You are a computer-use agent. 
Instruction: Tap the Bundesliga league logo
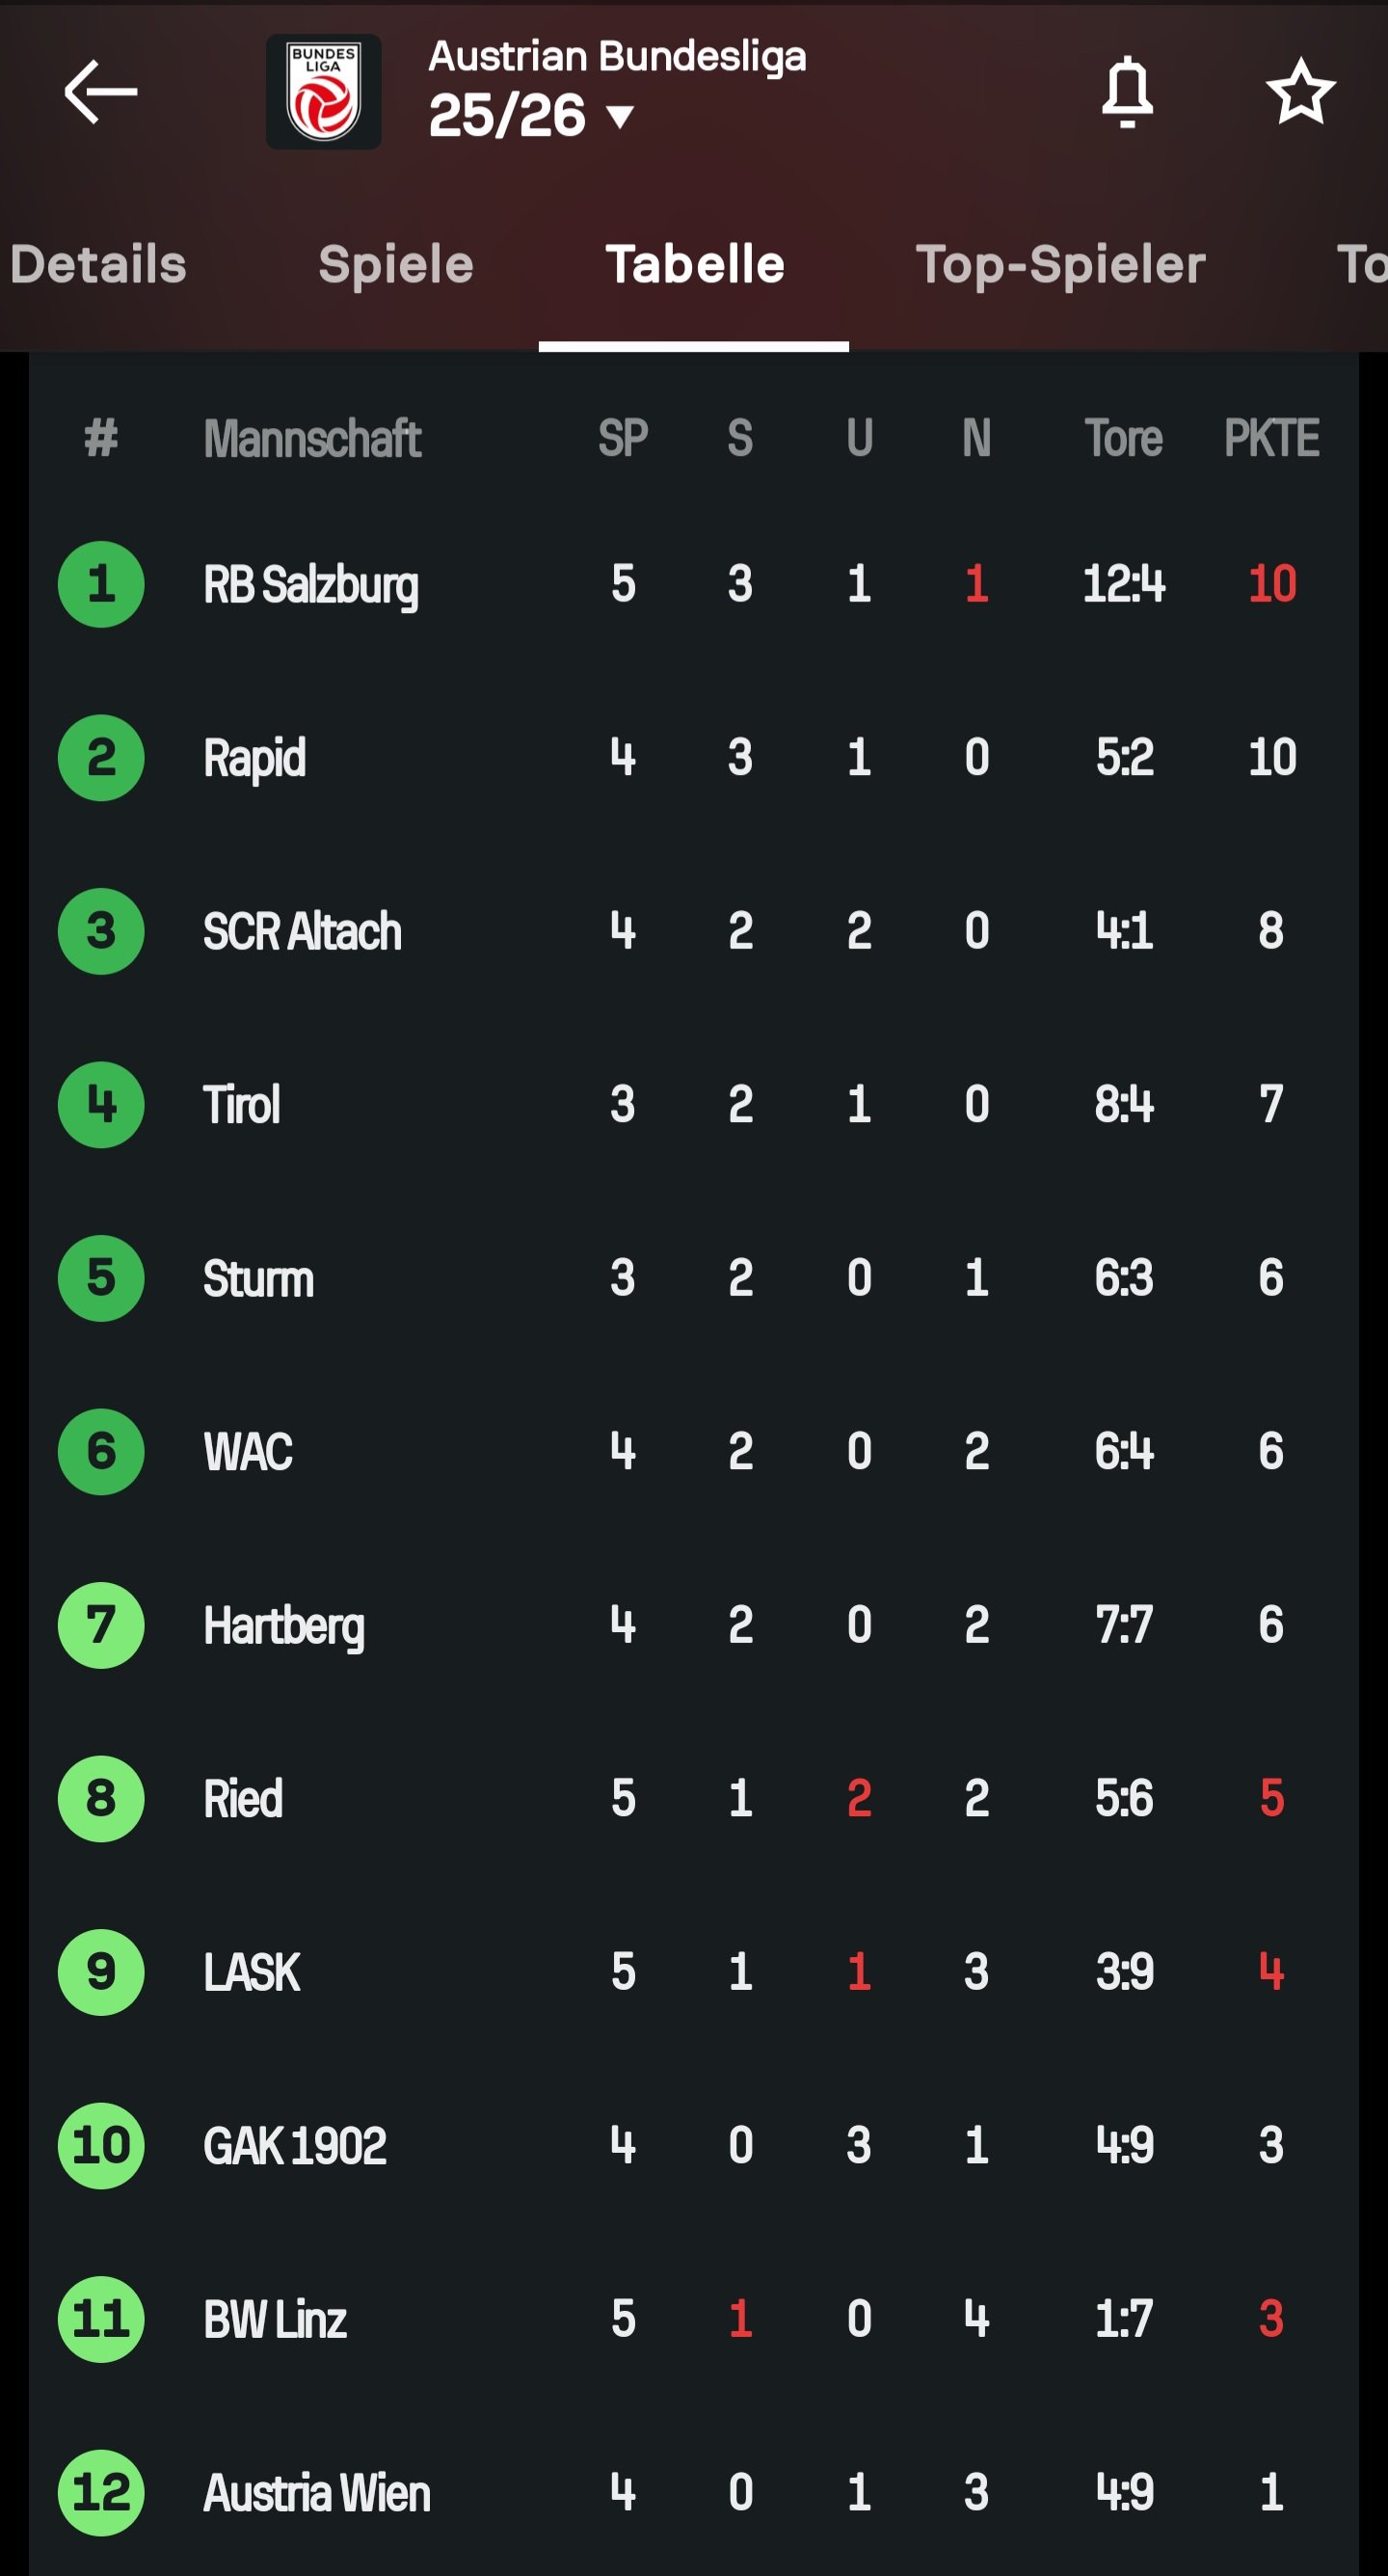323,92
